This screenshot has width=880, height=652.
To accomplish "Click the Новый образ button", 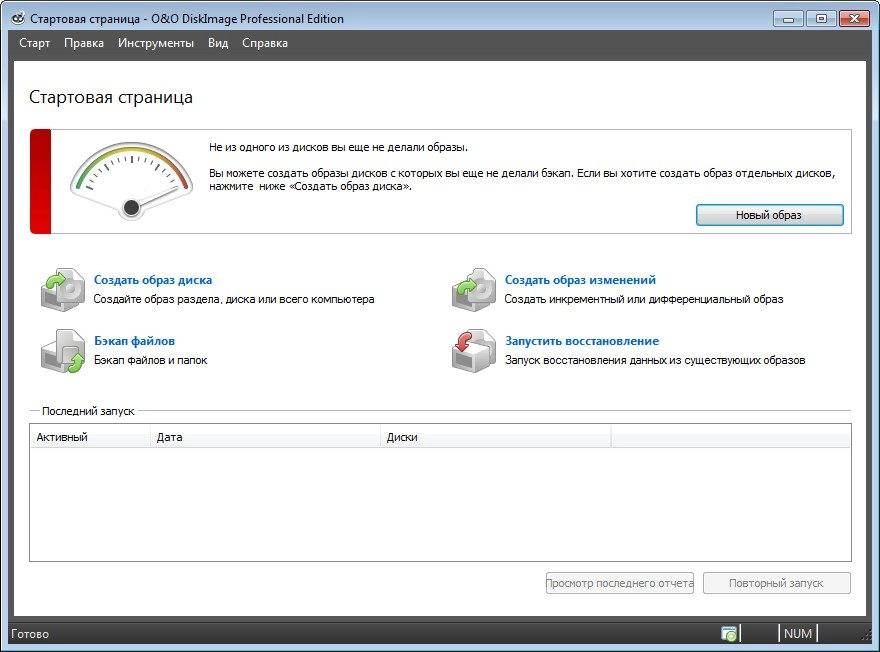I will 769,215.
